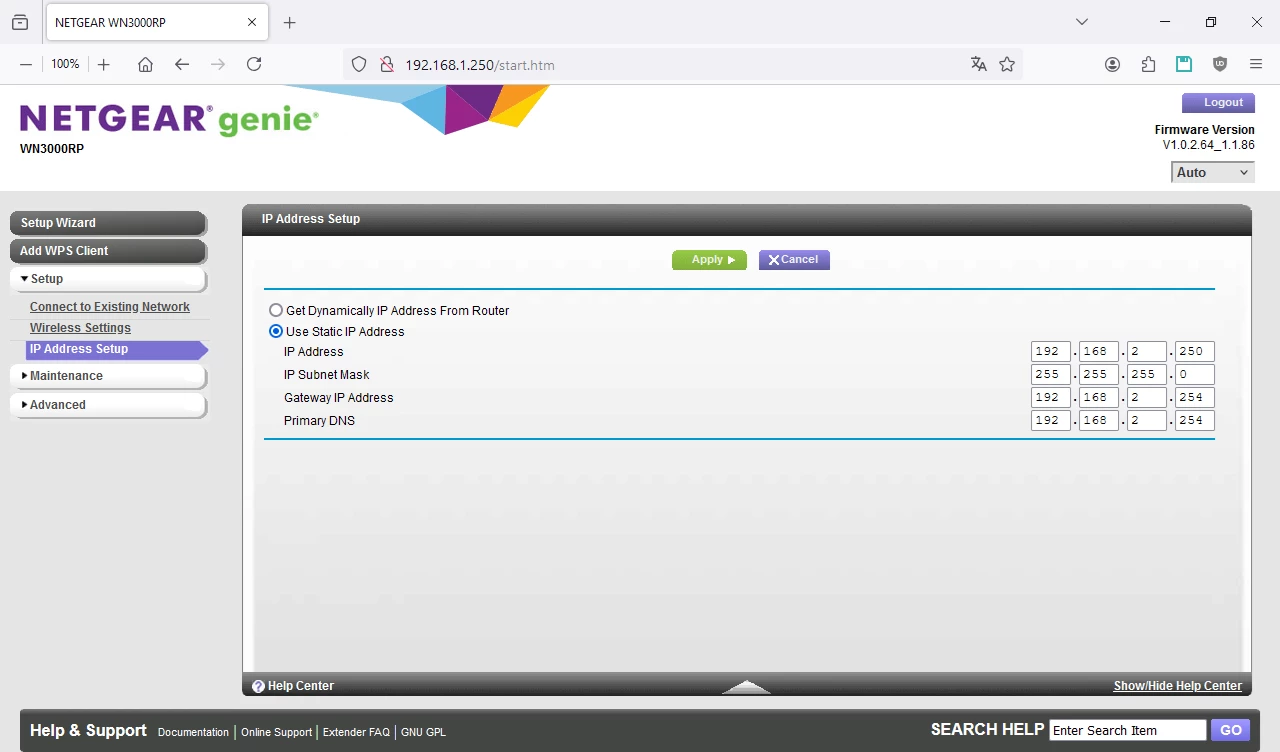The image size is (1280, 752).
Task: Bookmark this page with the star icon
Action: (x=1007, y=64)
